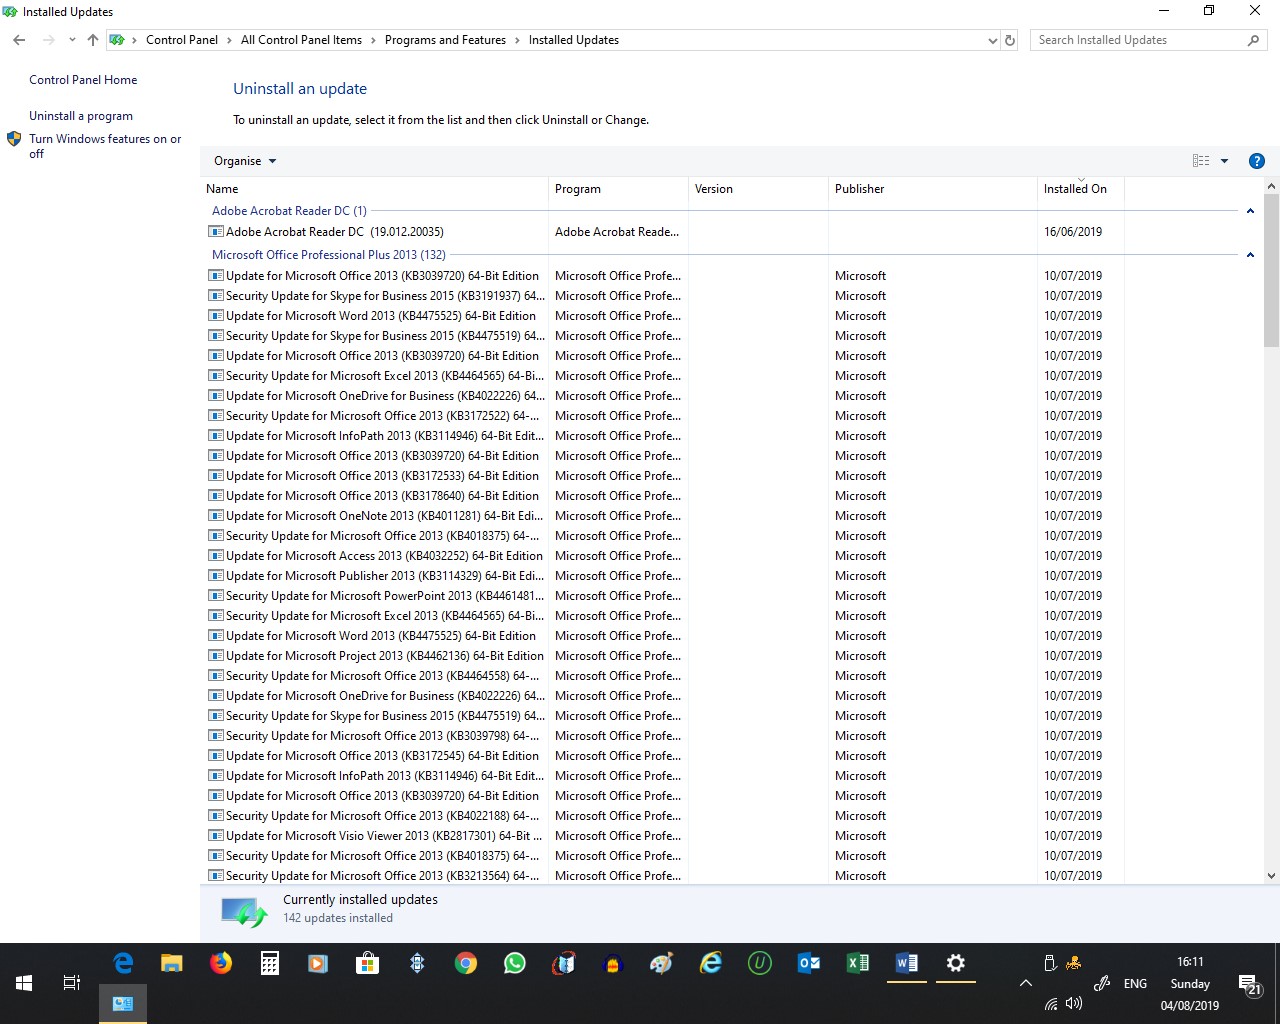Open the Paint palette taskbar icon
Viewport: 1280px width, 1024px height.
pyautogui.click(x=661, y=963)
